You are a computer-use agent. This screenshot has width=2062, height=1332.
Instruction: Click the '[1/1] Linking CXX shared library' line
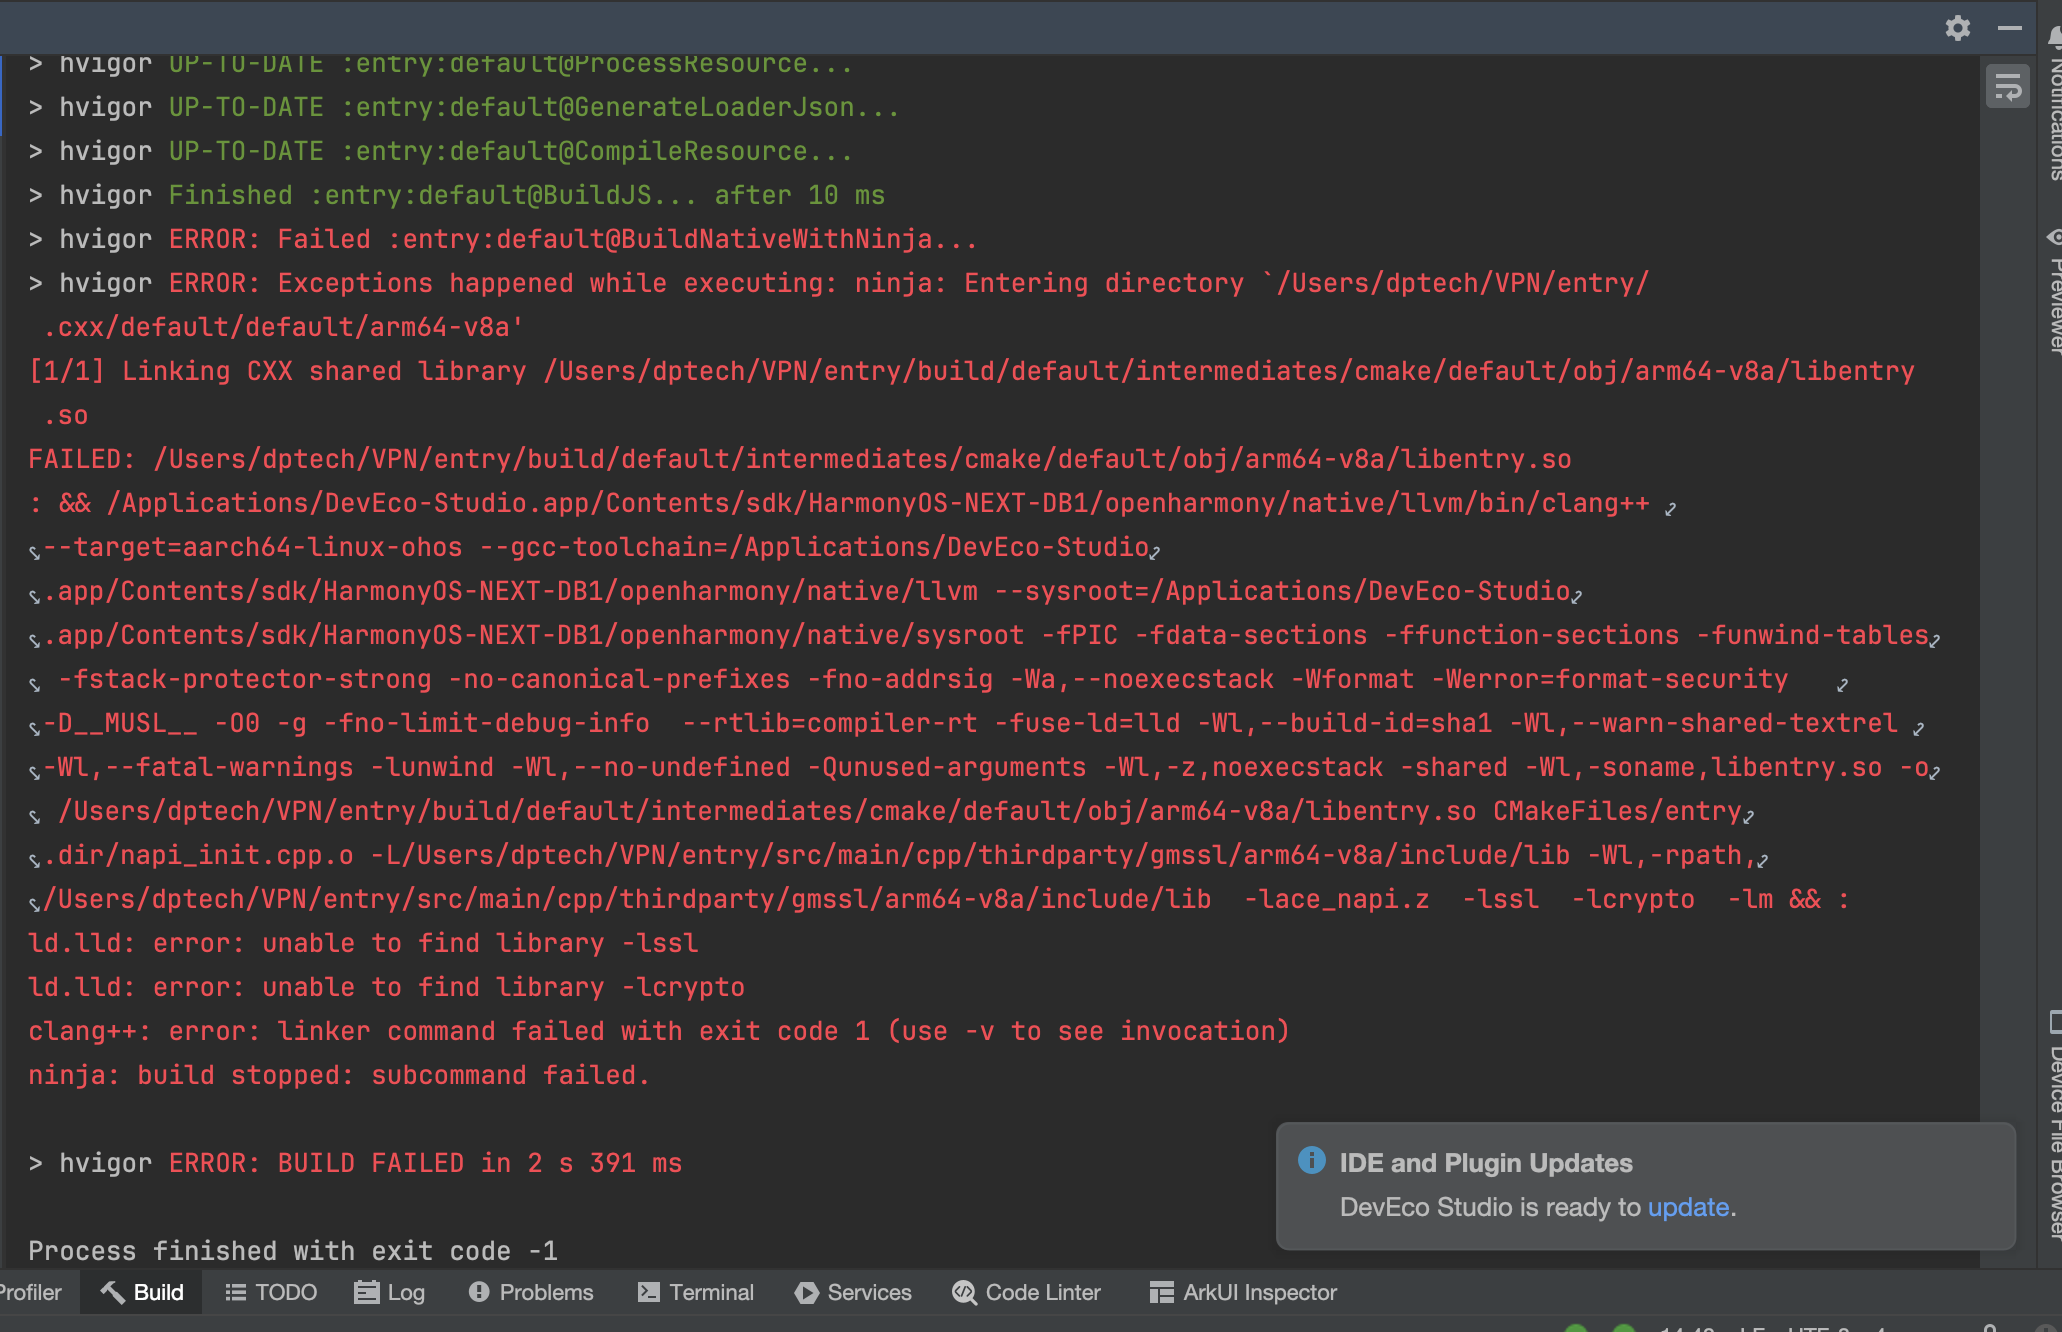pyautogui.click(x=971, y=371)
